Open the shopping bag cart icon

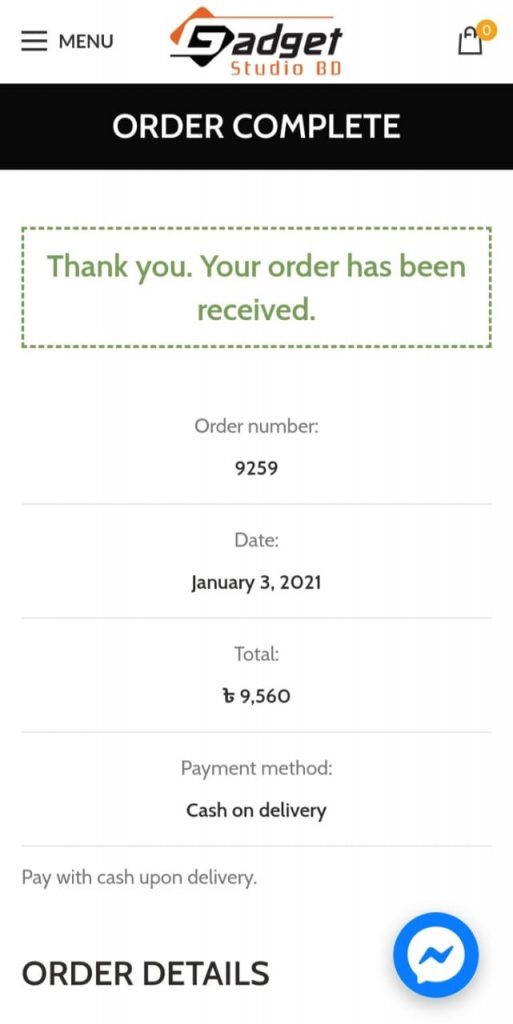point(470,41)
